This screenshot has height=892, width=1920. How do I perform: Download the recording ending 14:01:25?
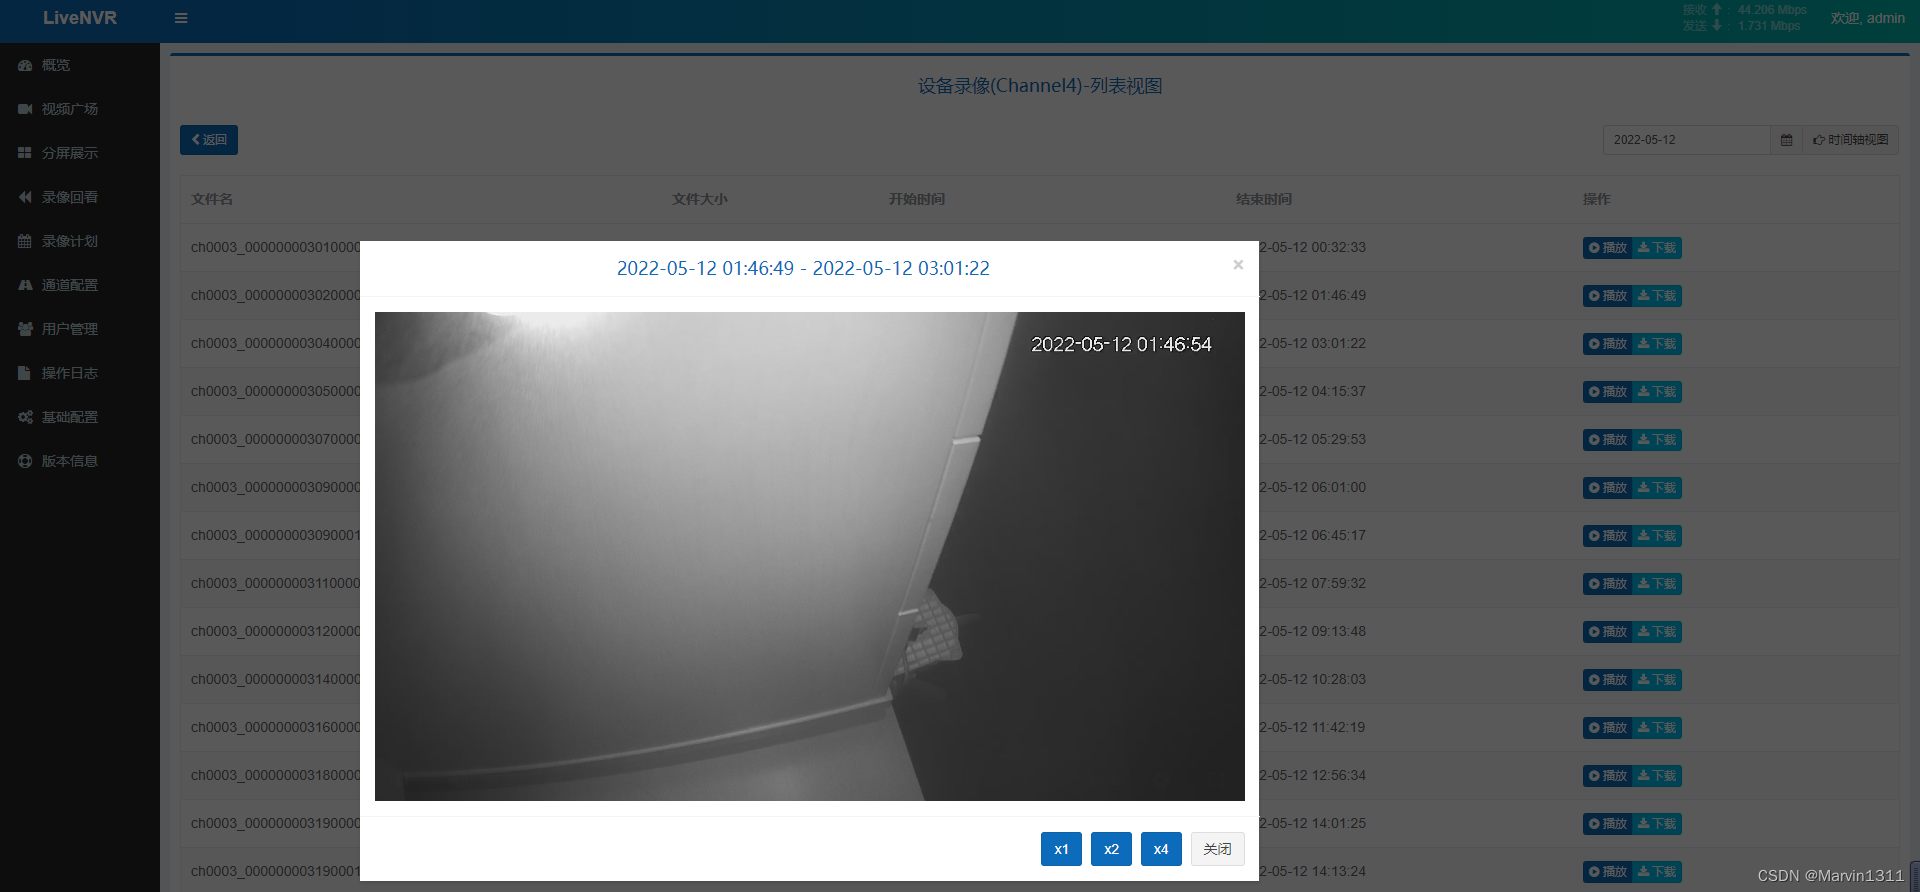[x=1657, y=824]
